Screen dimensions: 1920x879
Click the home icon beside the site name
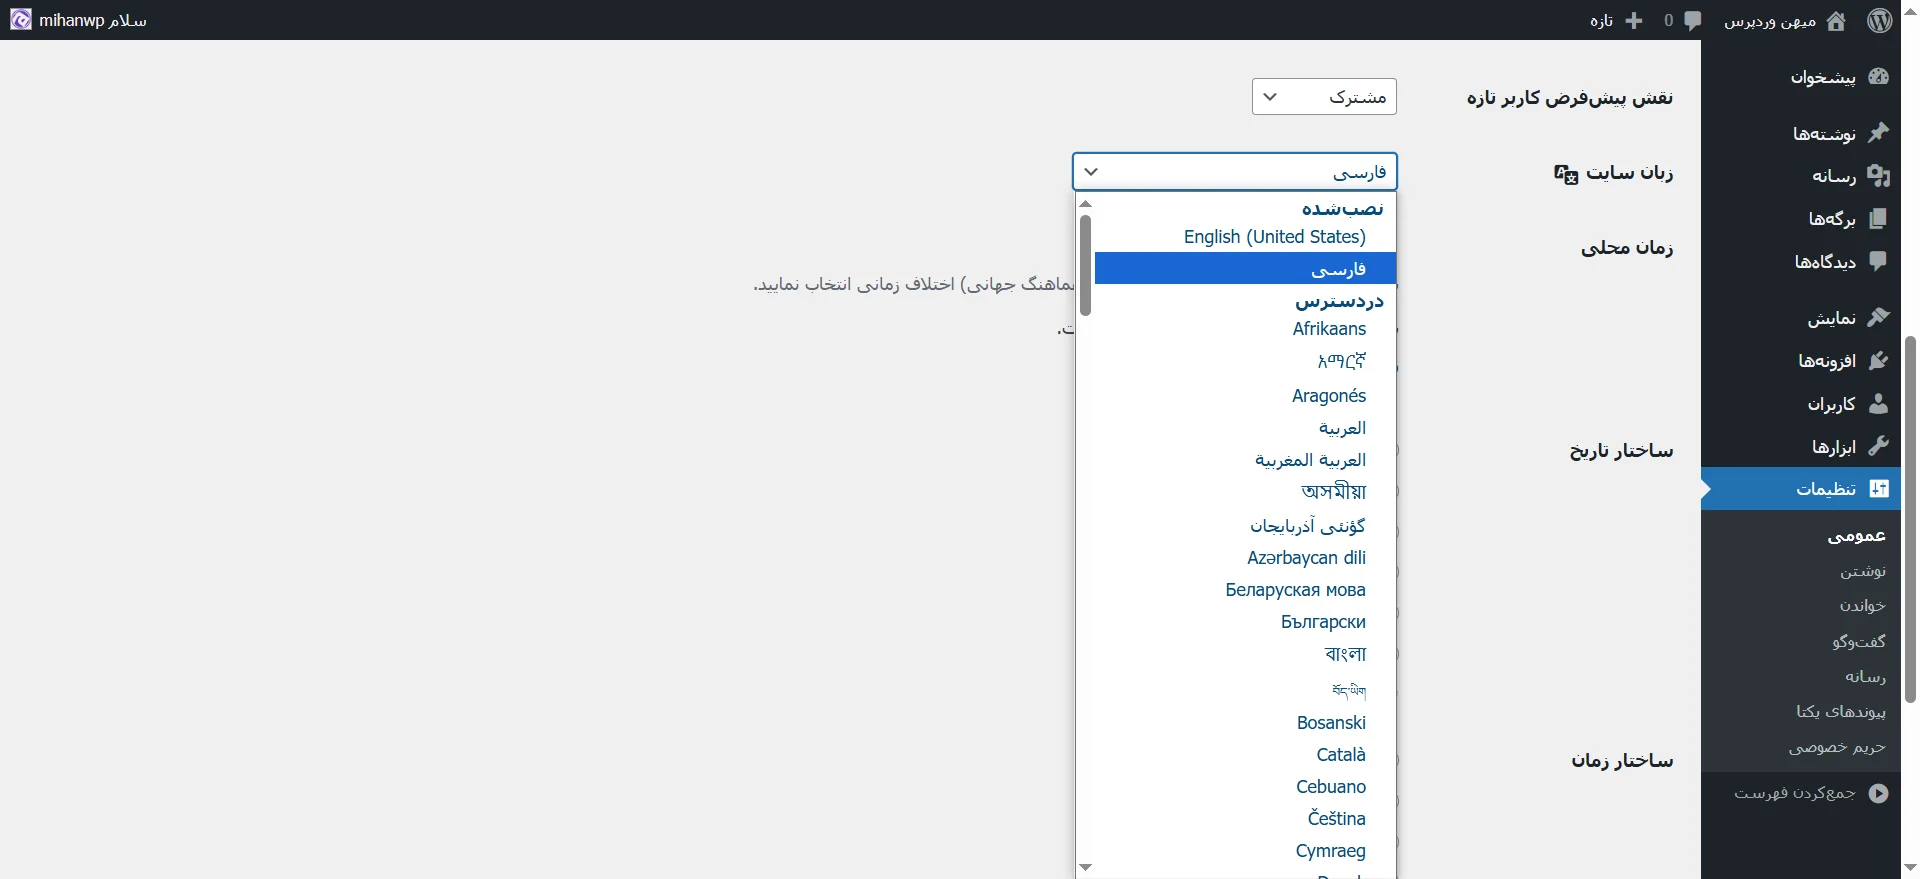[x=1836, y=21]
